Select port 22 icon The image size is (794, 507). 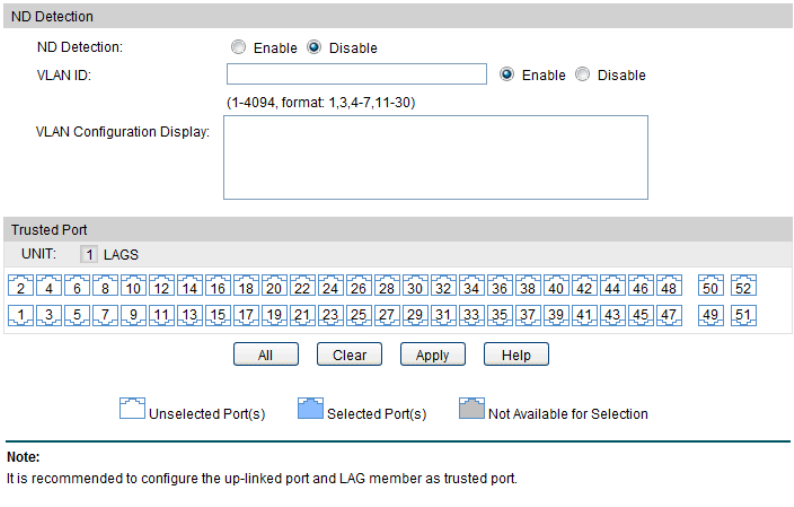[302, 286]
